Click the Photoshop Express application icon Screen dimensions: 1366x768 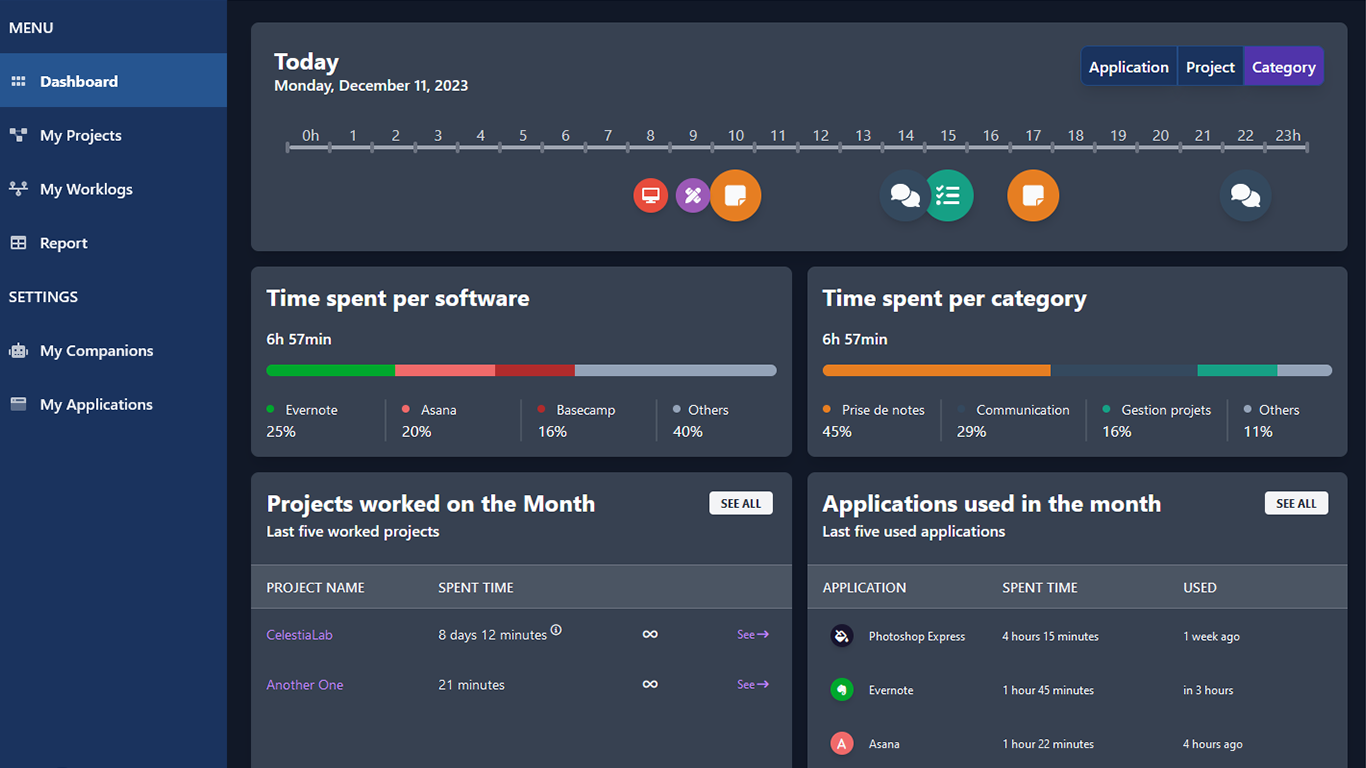click(x=841, y=634)
